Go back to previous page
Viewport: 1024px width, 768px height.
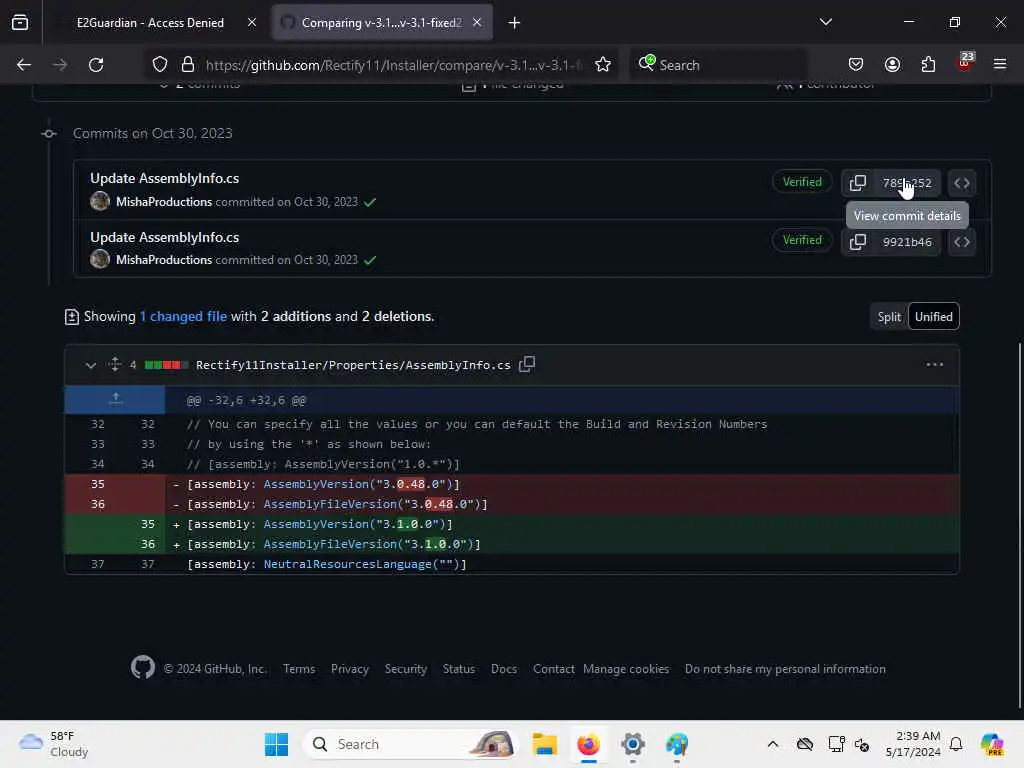[24, 65]
